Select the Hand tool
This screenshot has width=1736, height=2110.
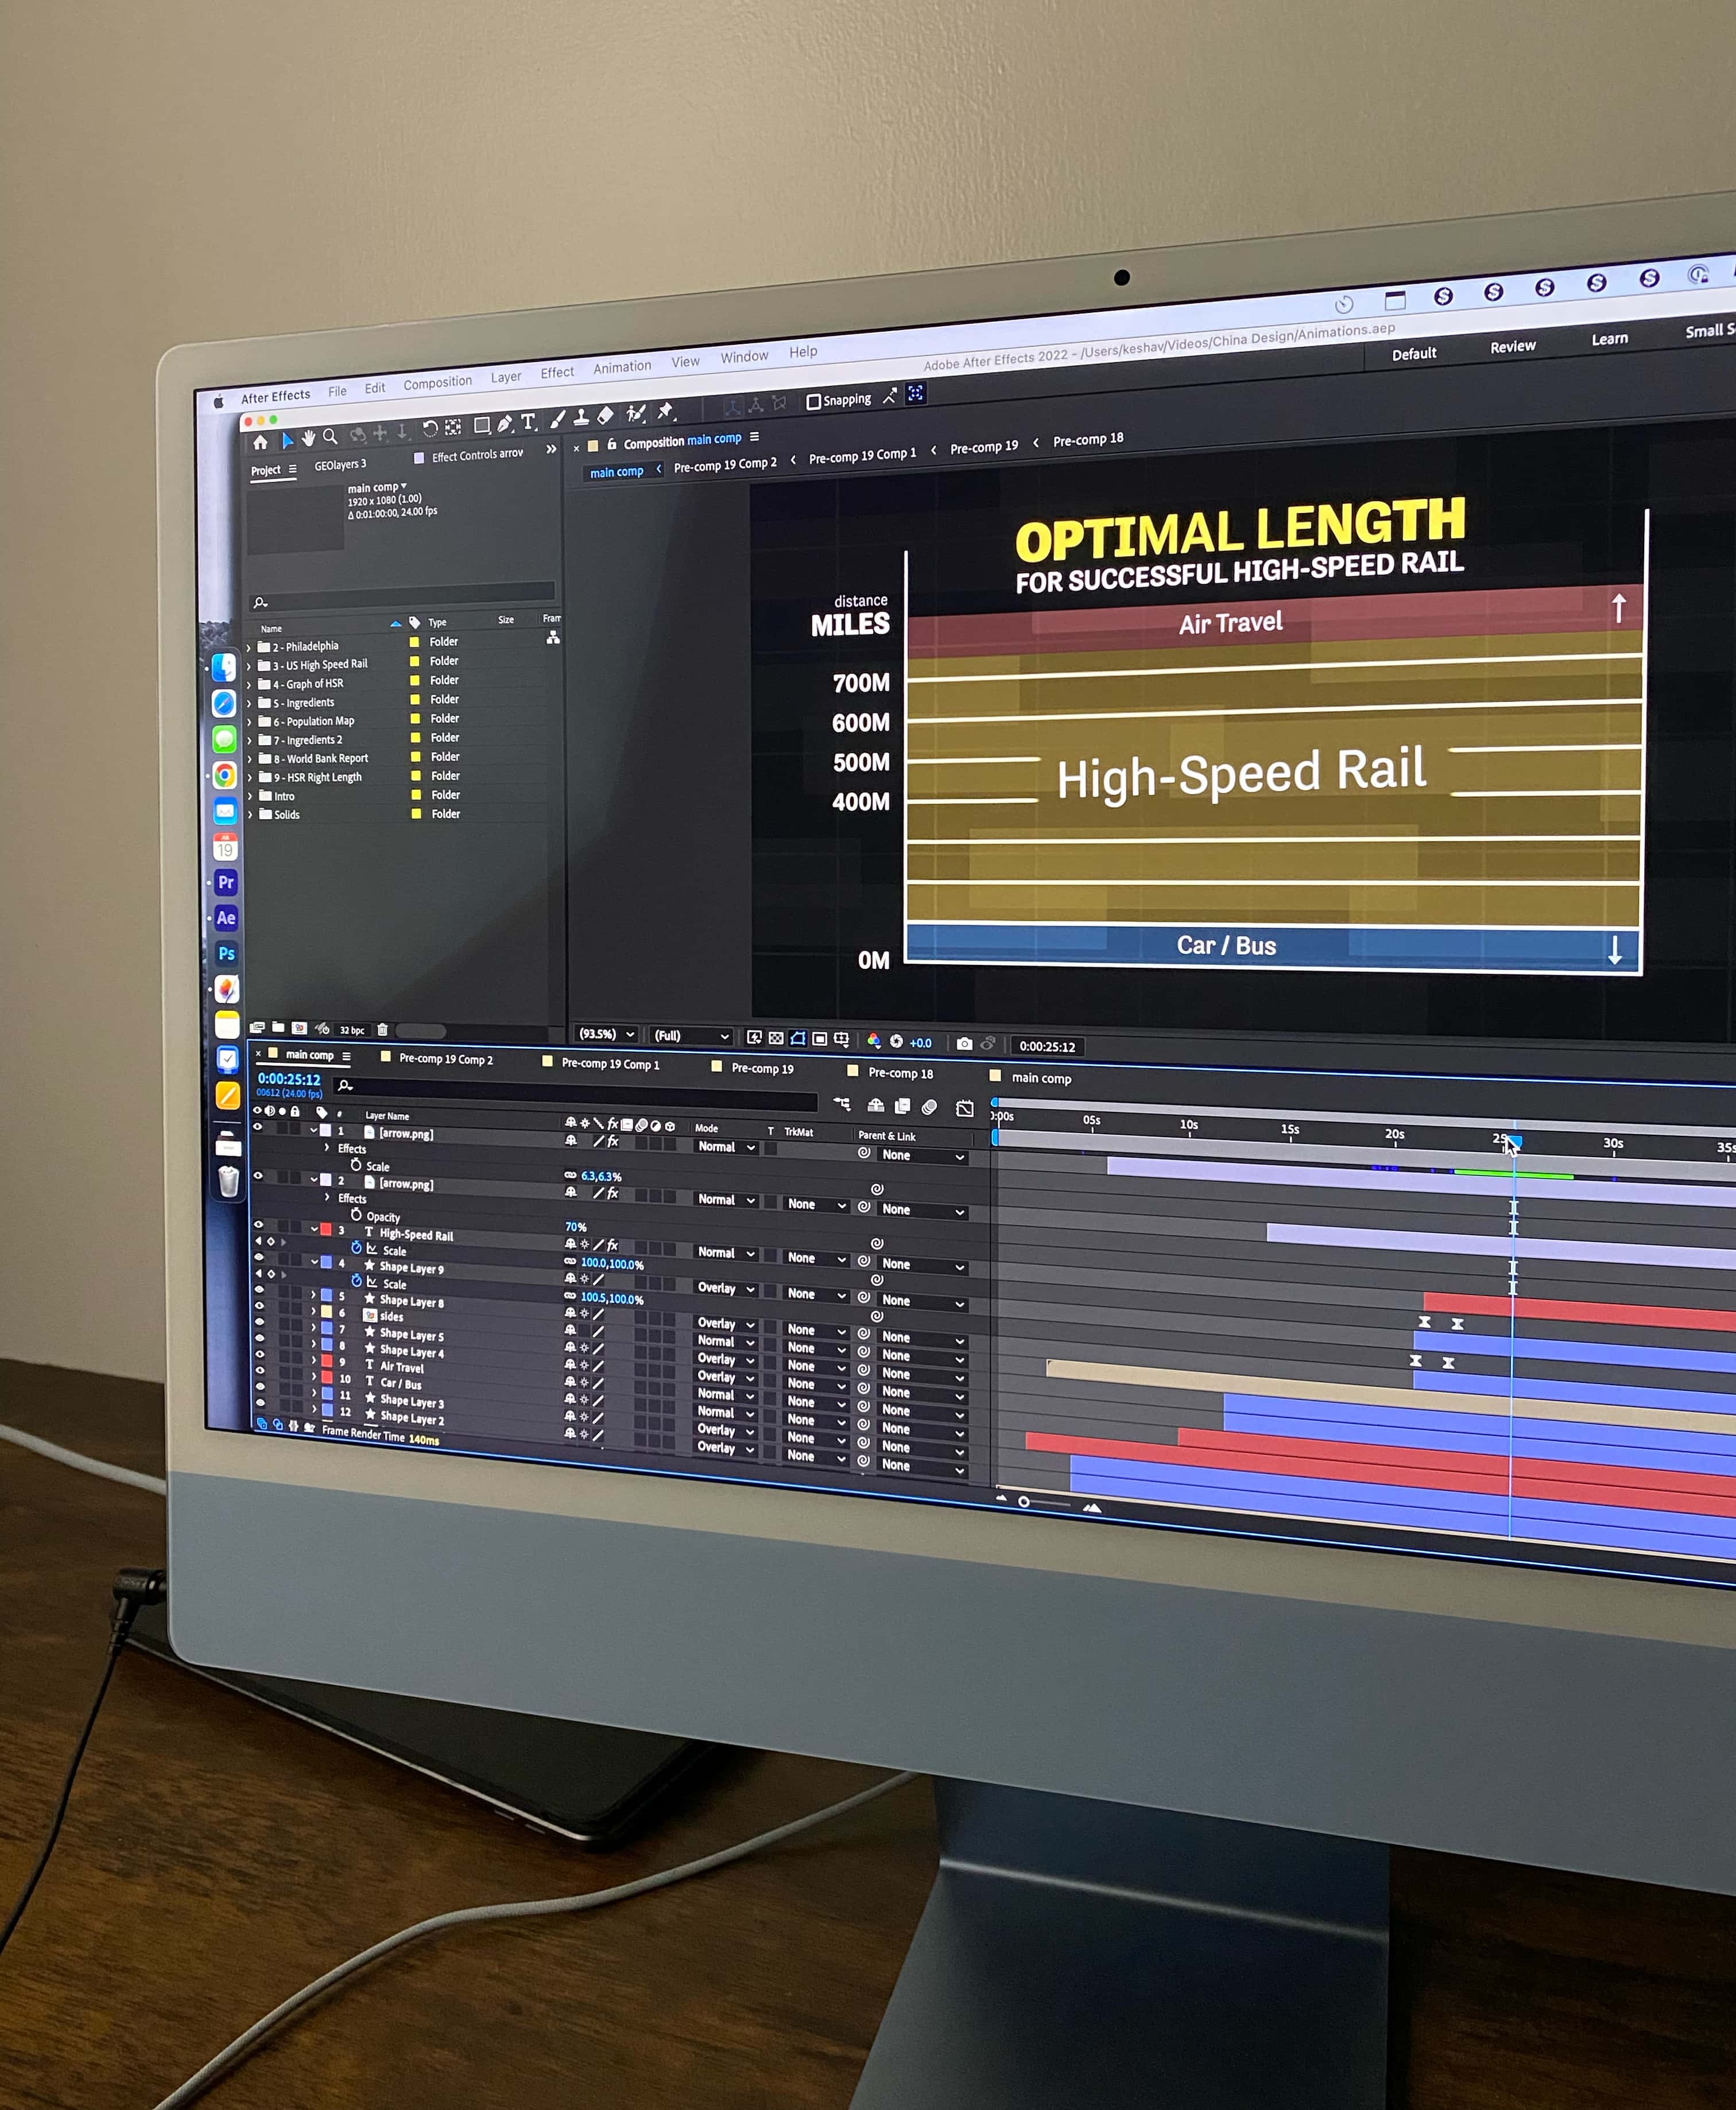[309, 438]
